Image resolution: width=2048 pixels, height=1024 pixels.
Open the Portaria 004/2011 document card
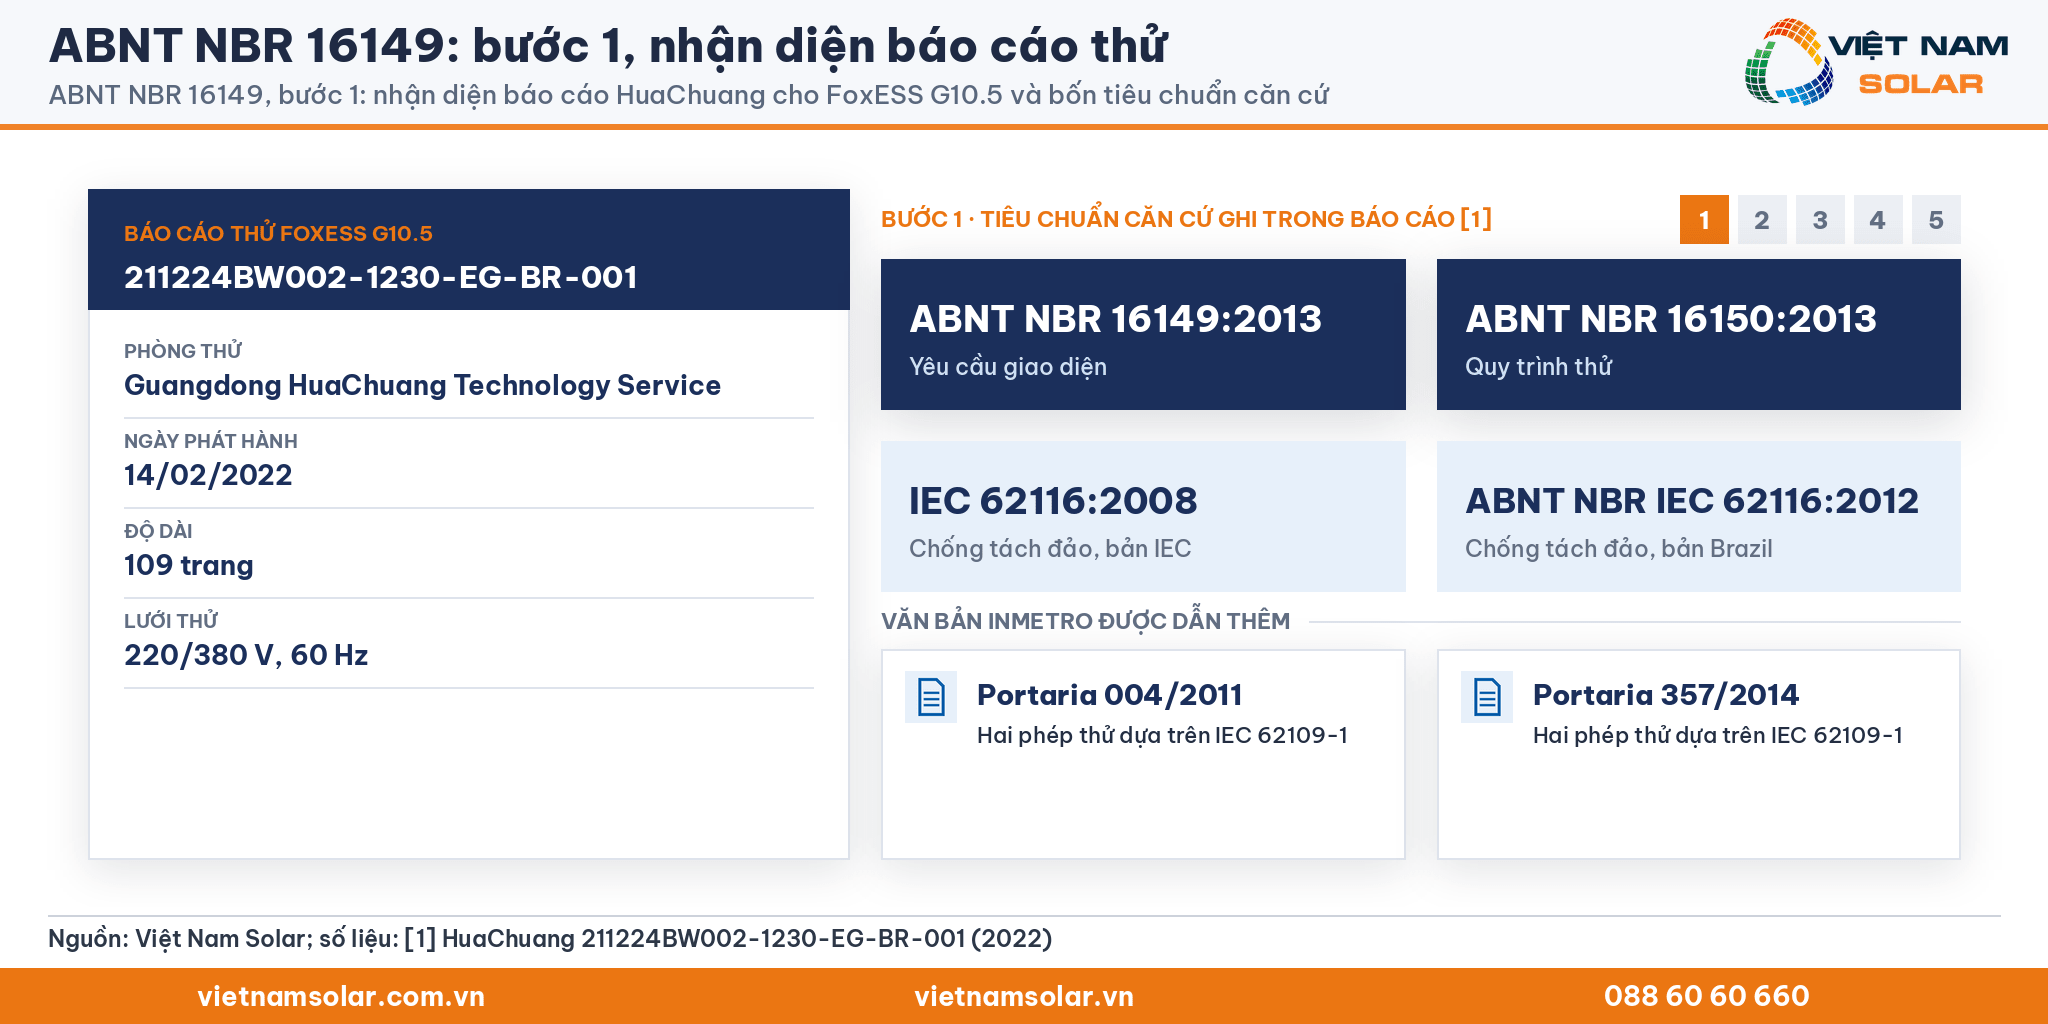click(x=1143, y=754)
